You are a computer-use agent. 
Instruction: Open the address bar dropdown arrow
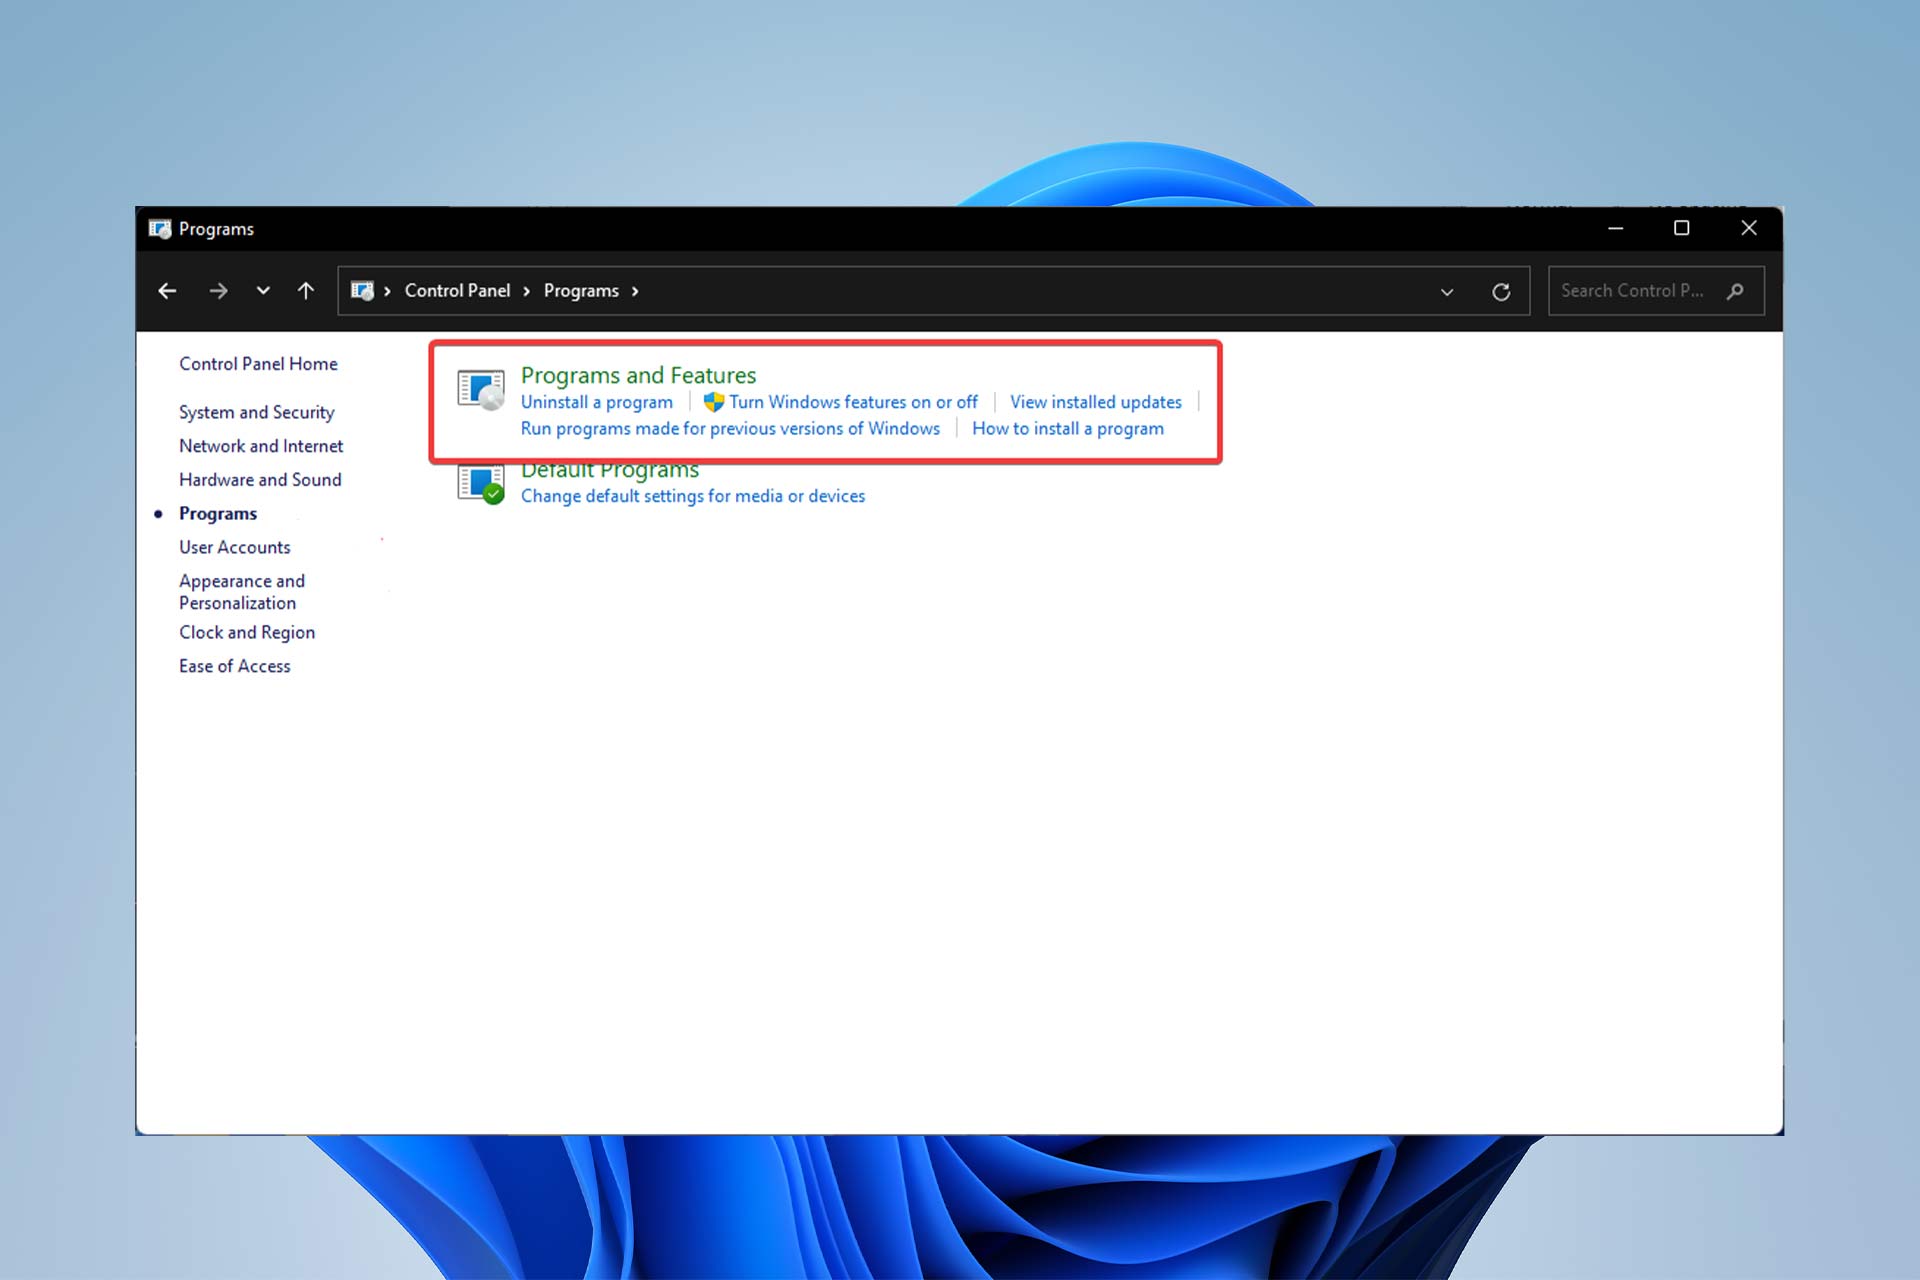click(1447, 292)
